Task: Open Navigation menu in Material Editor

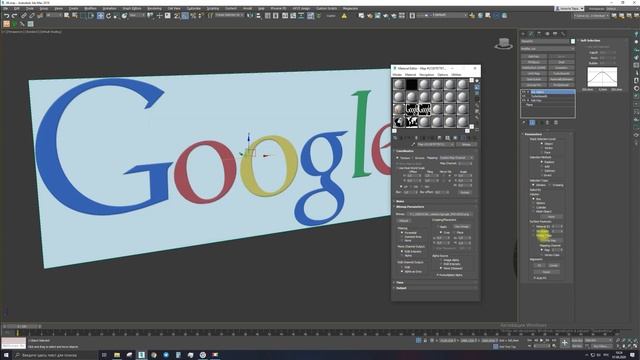Action: coord(427,75)
